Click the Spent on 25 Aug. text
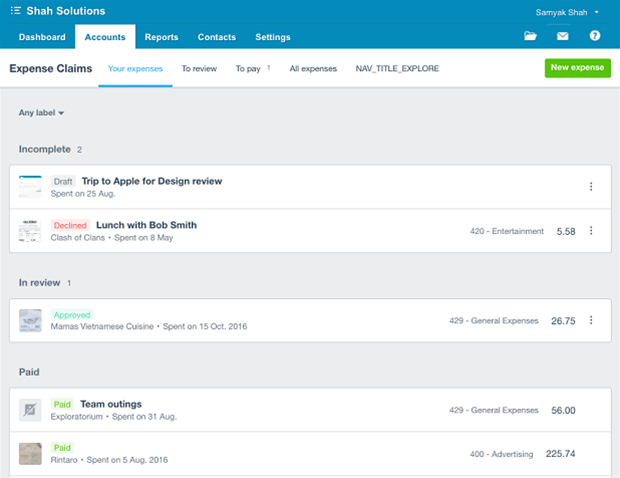 [83, 194]
